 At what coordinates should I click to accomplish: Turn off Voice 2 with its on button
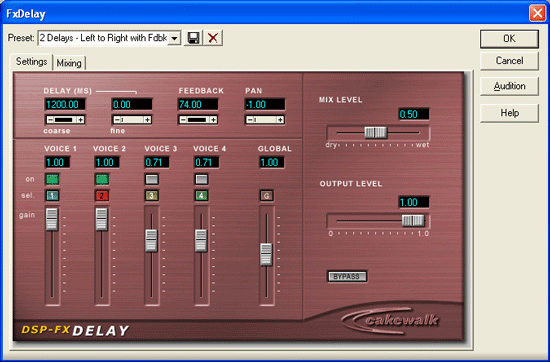click(x=102, y=179)
